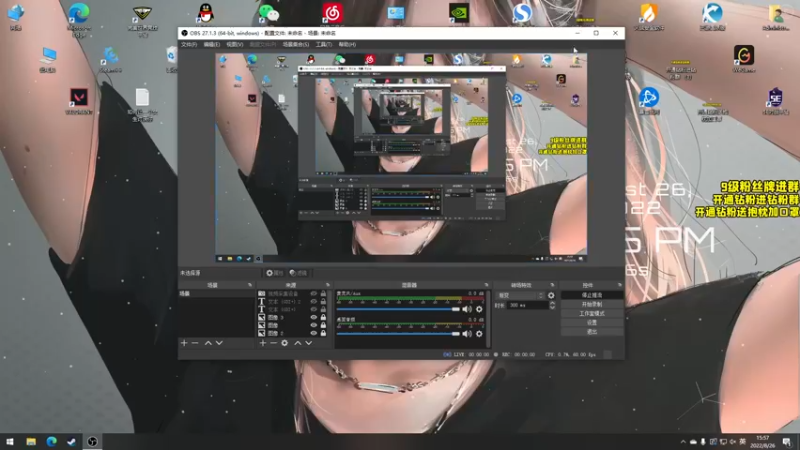Open the Sogou blue S desktop icon
The height and width of the screenshot is (450, 800).
tap(522, 13)
